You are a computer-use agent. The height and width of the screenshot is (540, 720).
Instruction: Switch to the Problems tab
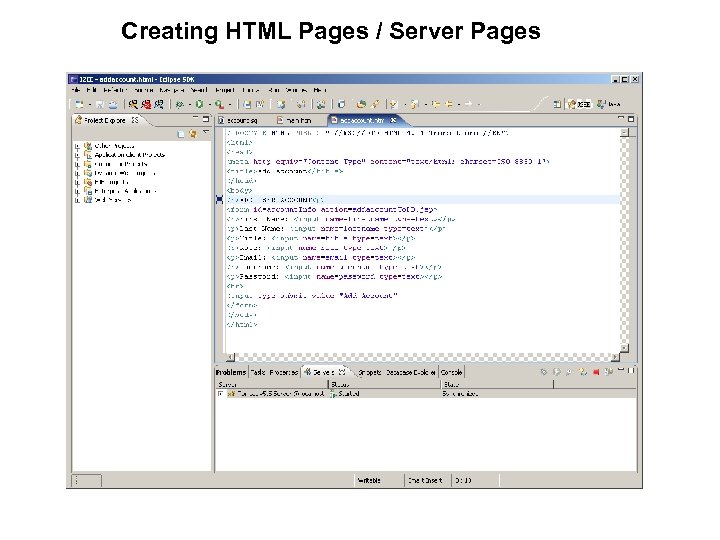[x=231, y=372]
